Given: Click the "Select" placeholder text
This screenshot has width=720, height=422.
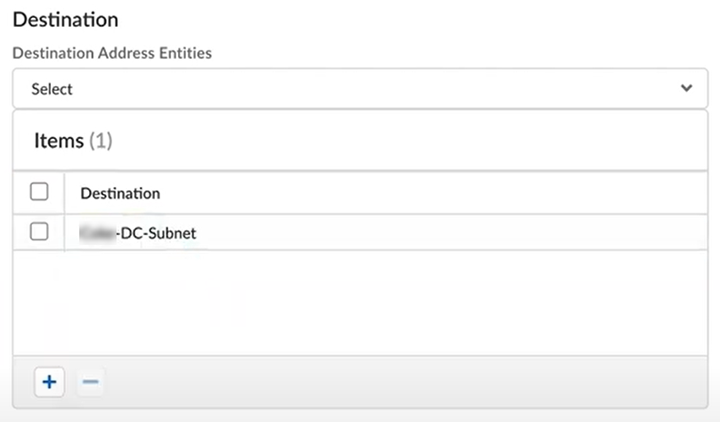Looking at the screenshot, I should pos(52,89).
